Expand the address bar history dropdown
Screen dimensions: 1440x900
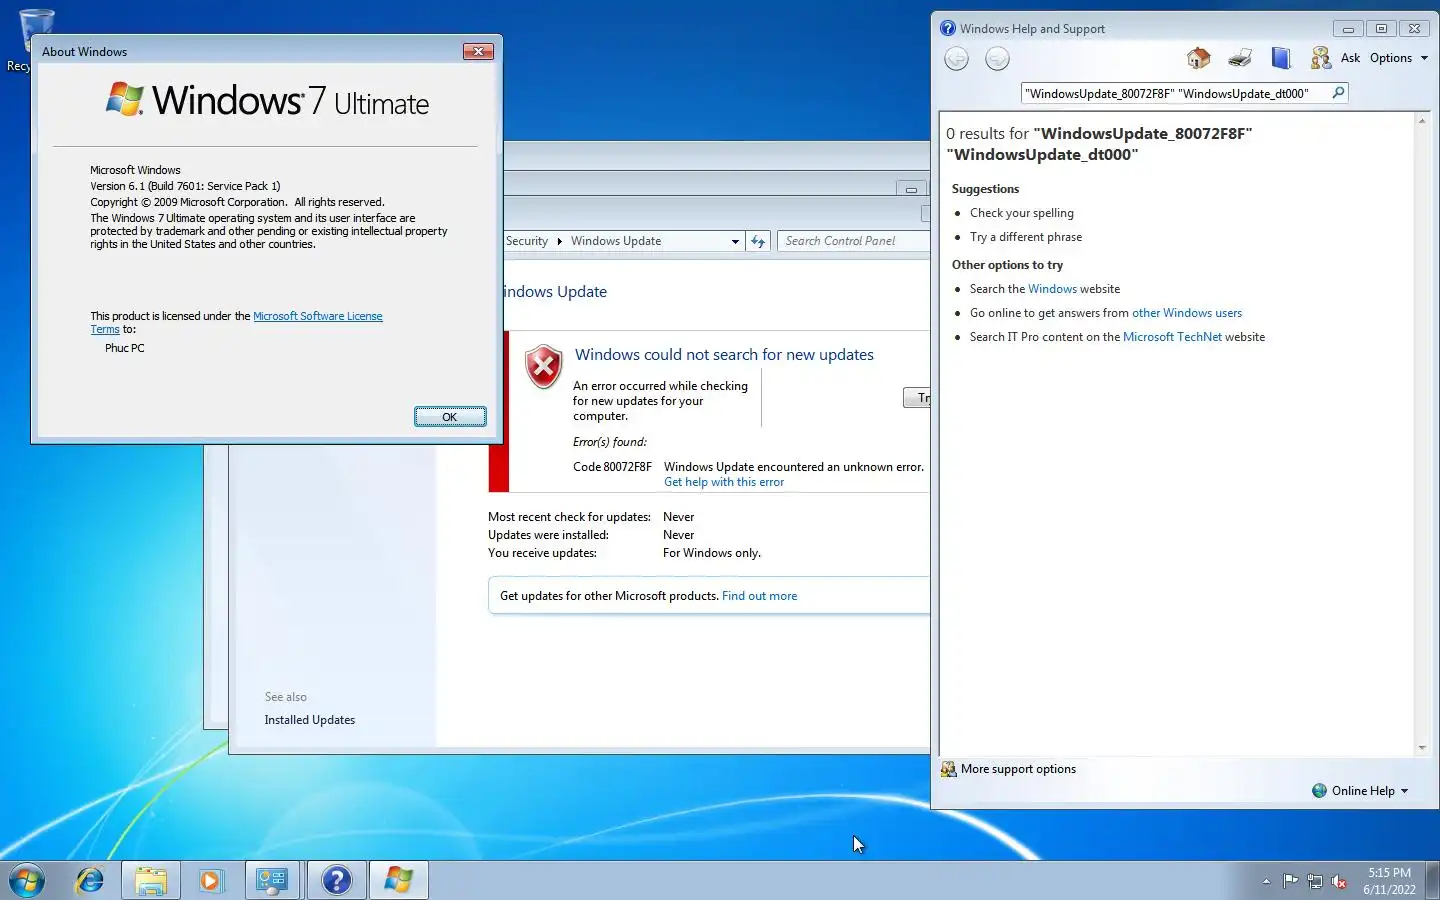[735, 241]
